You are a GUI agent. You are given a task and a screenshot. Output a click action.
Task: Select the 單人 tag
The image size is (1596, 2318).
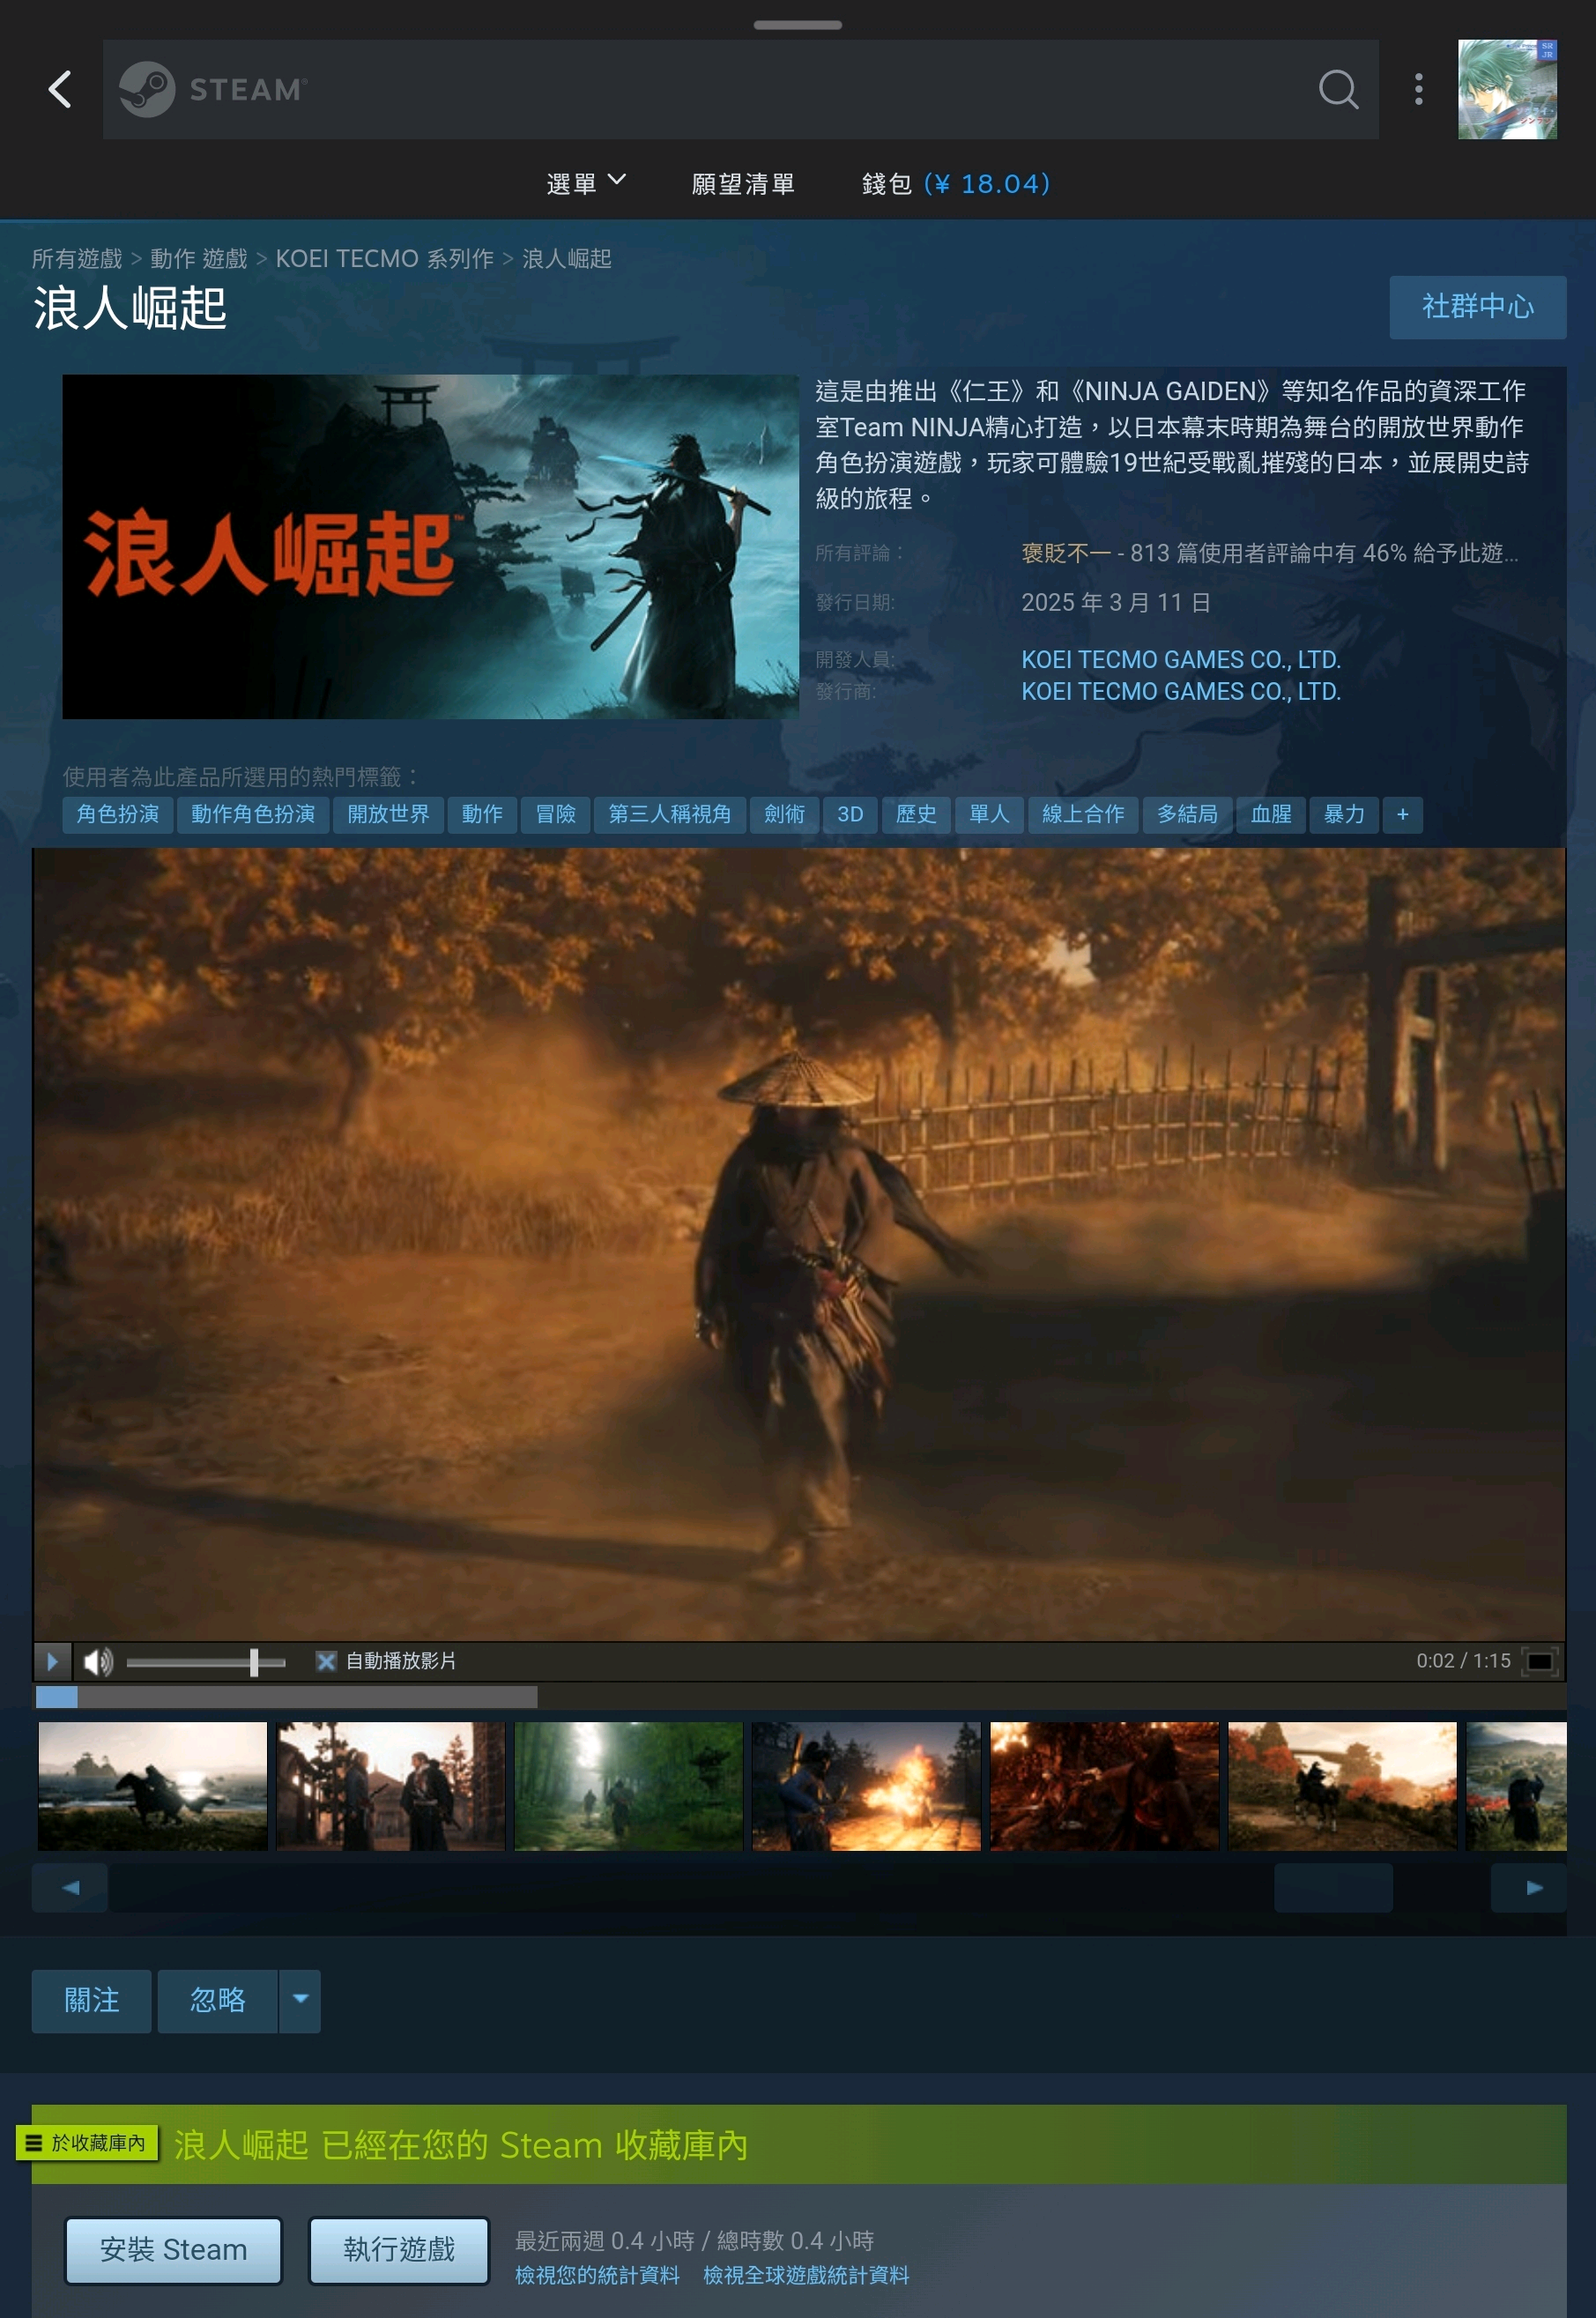coord(989,814)
